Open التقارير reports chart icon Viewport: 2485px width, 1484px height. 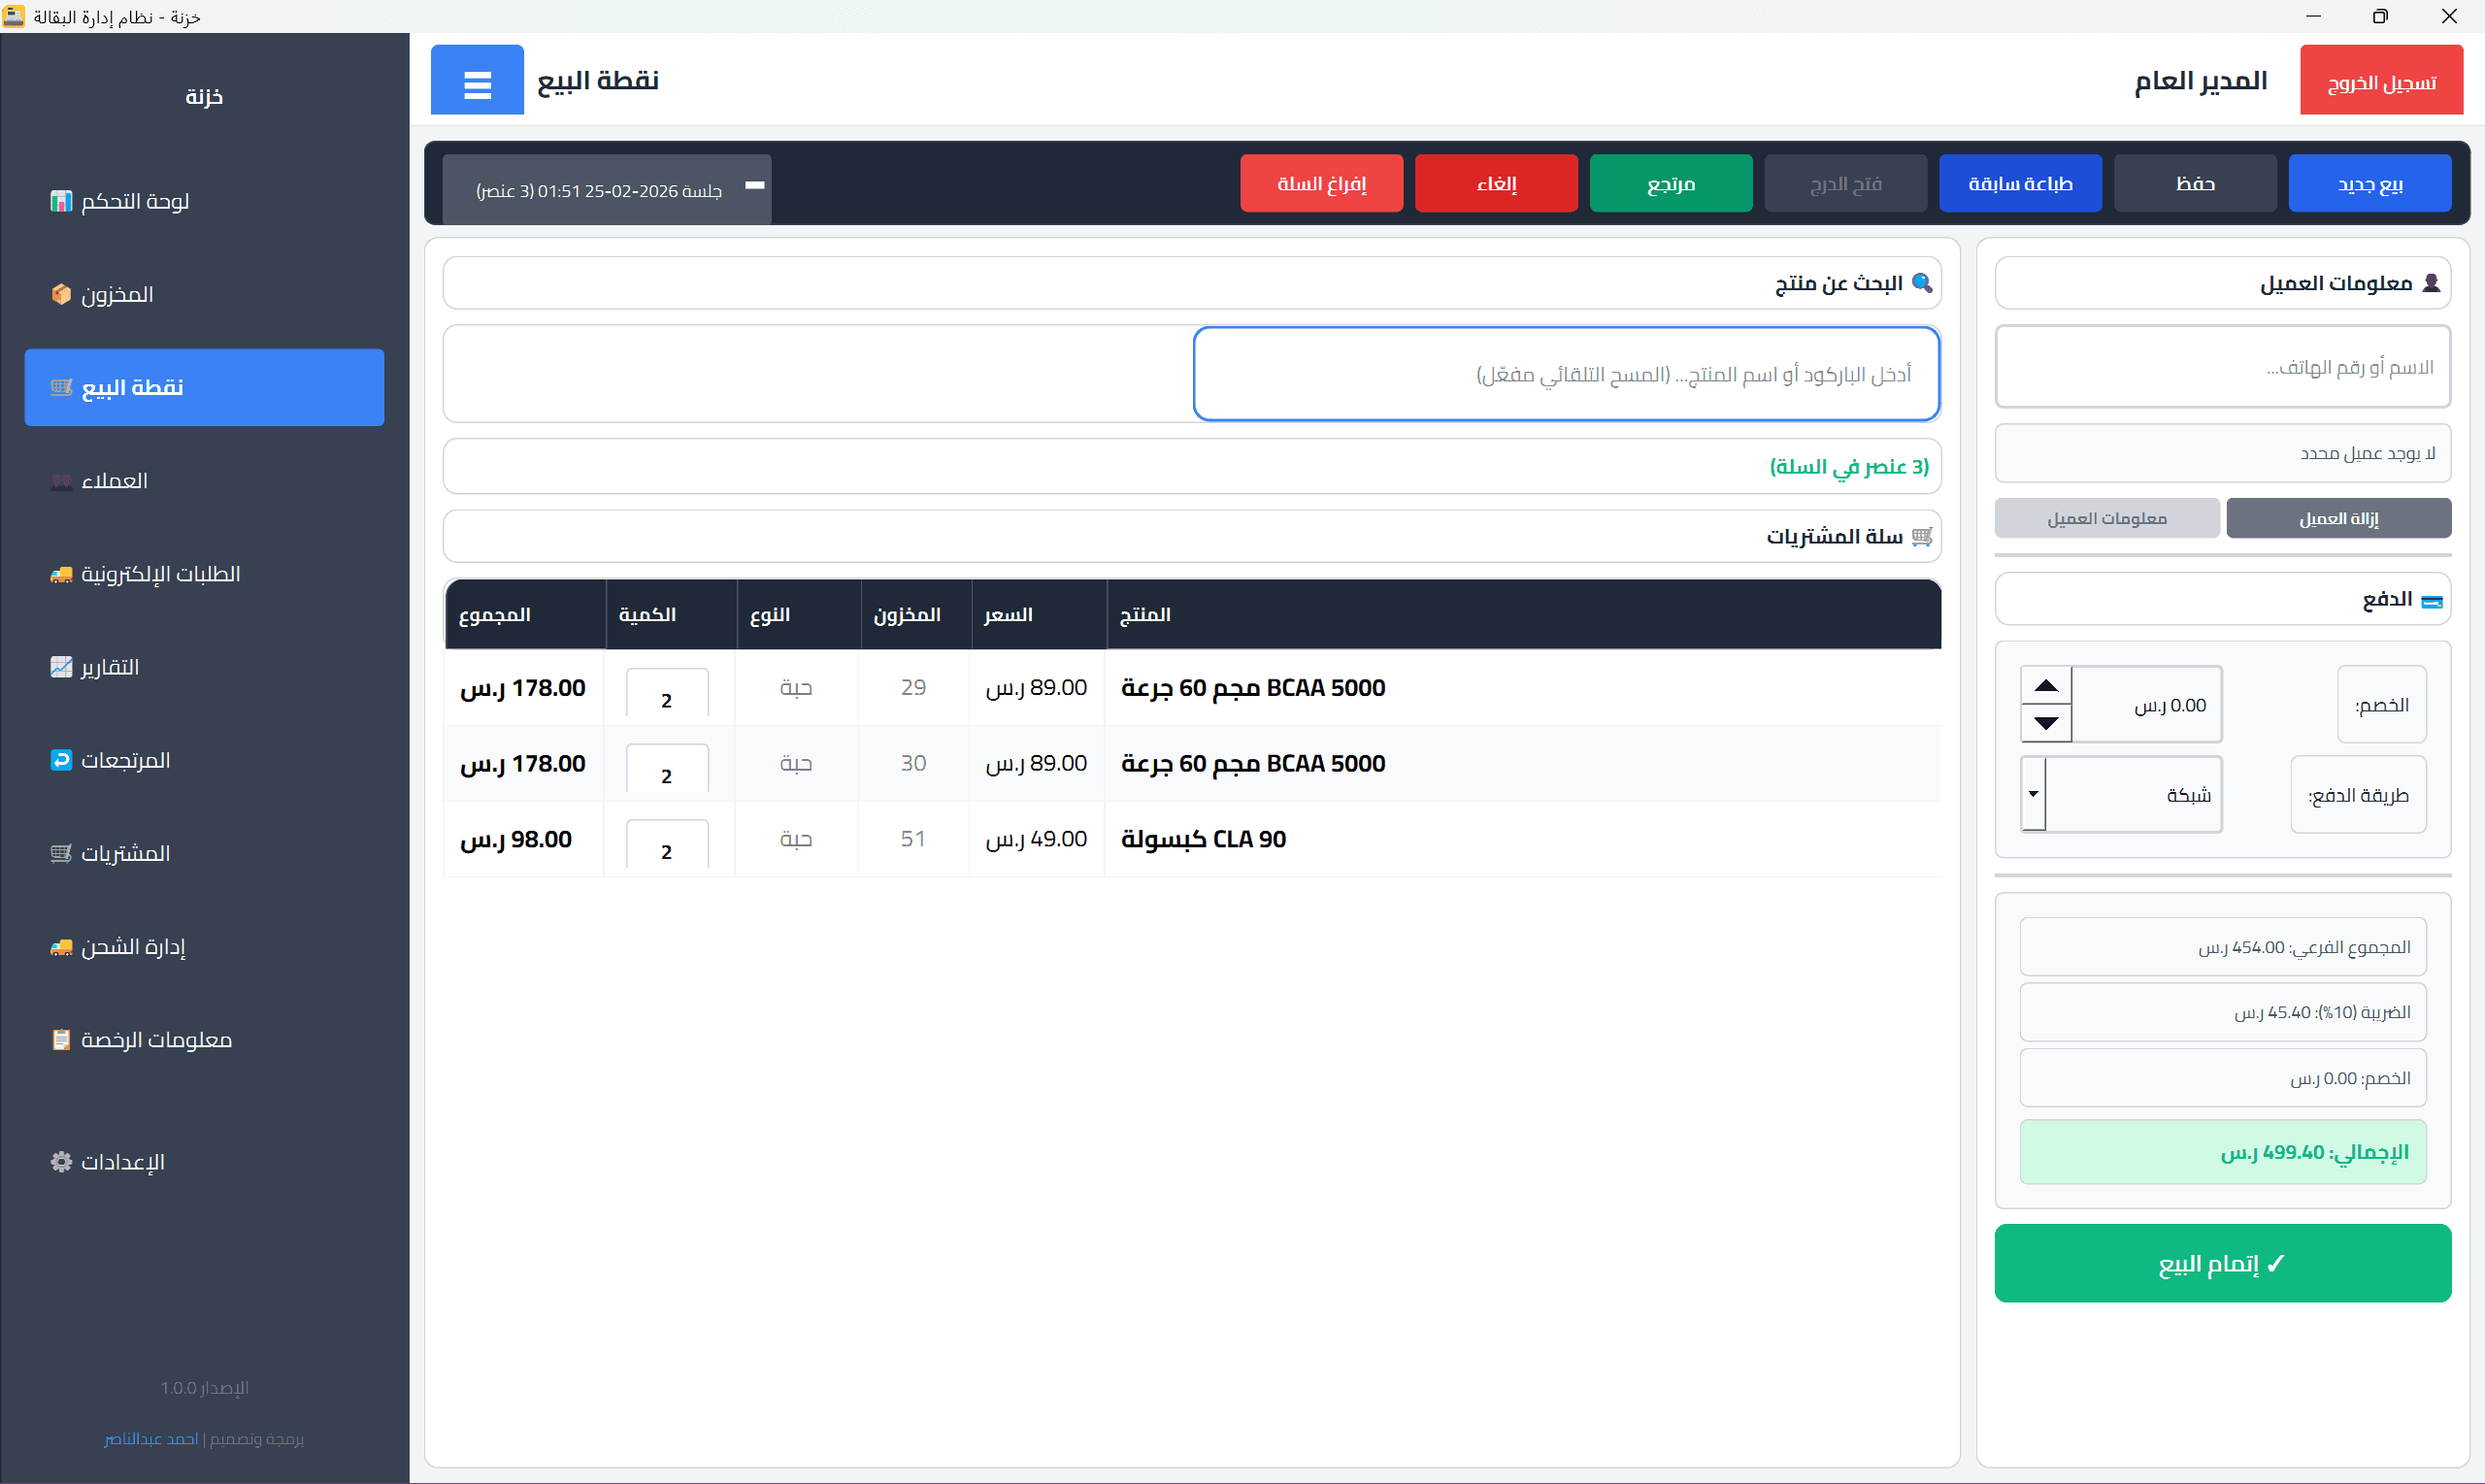point(61,667)
